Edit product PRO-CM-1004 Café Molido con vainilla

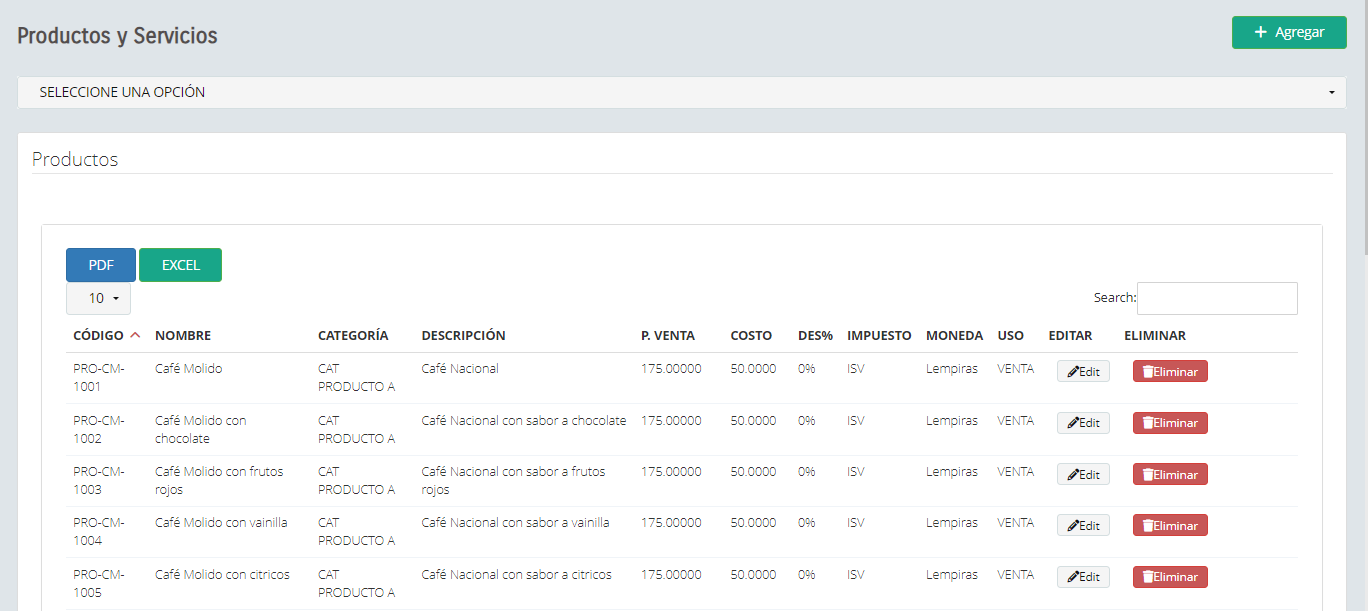1083,525
